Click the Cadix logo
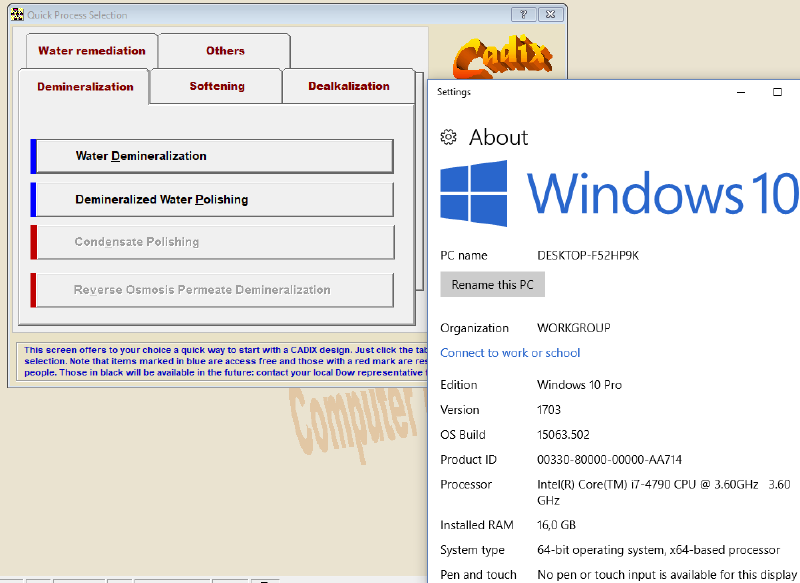 (x=503, y=58)
